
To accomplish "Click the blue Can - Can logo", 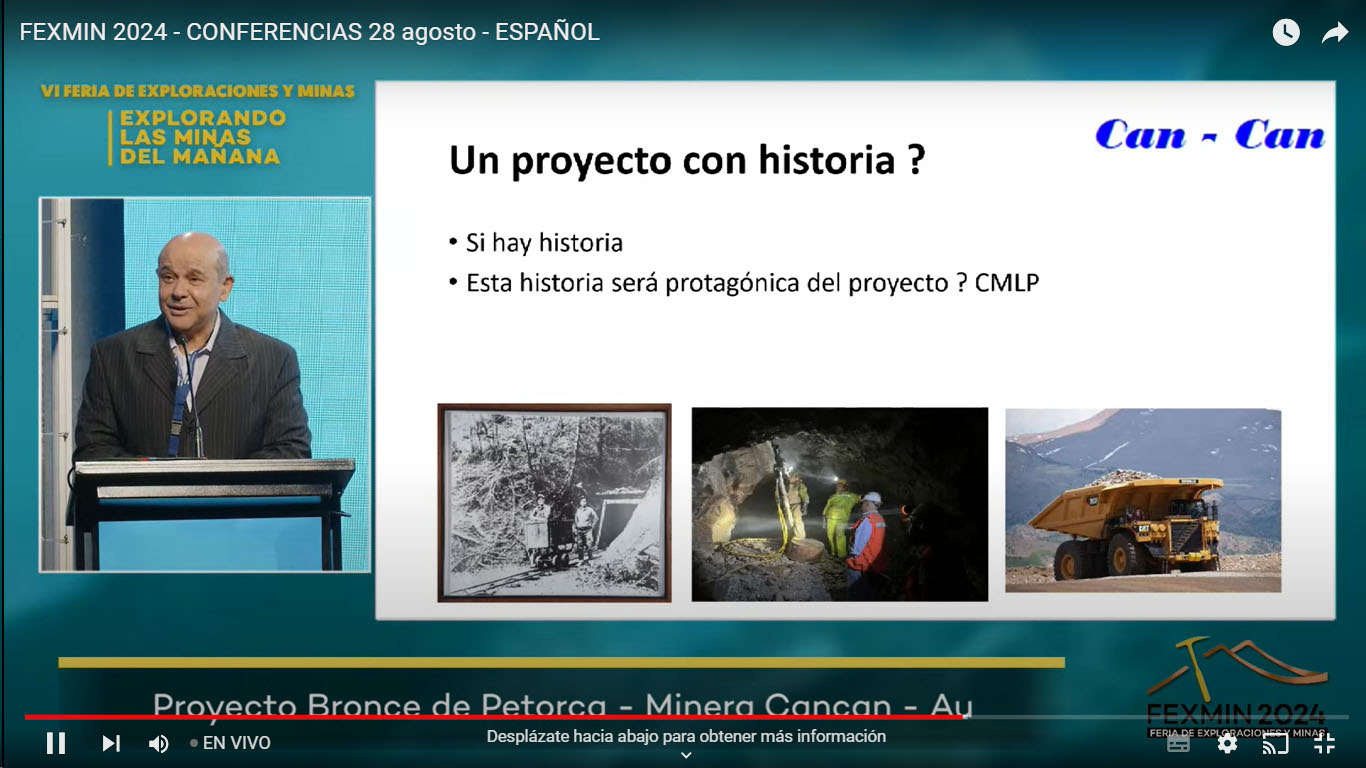I will click(x=1210, y=135).
